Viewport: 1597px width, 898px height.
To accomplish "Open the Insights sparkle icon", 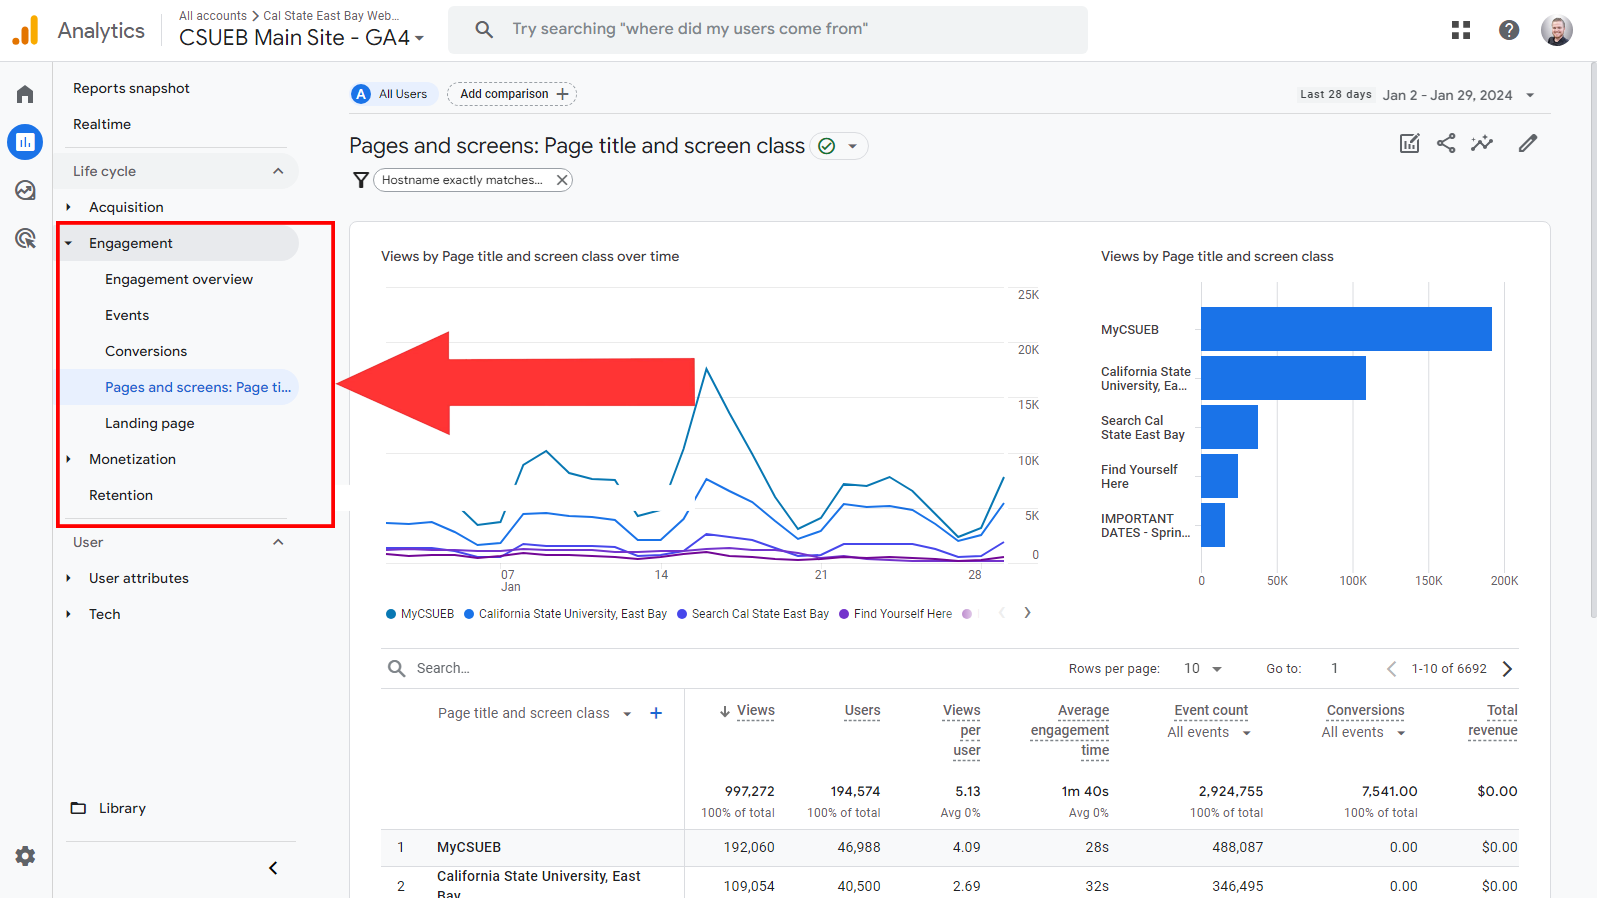I will pos(1482,143).
